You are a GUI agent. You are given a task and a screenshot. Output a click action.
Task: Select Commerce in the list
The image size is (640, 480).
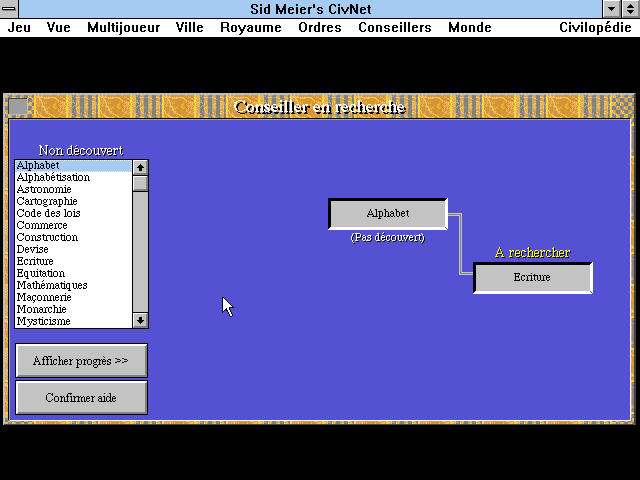(73, 225)
